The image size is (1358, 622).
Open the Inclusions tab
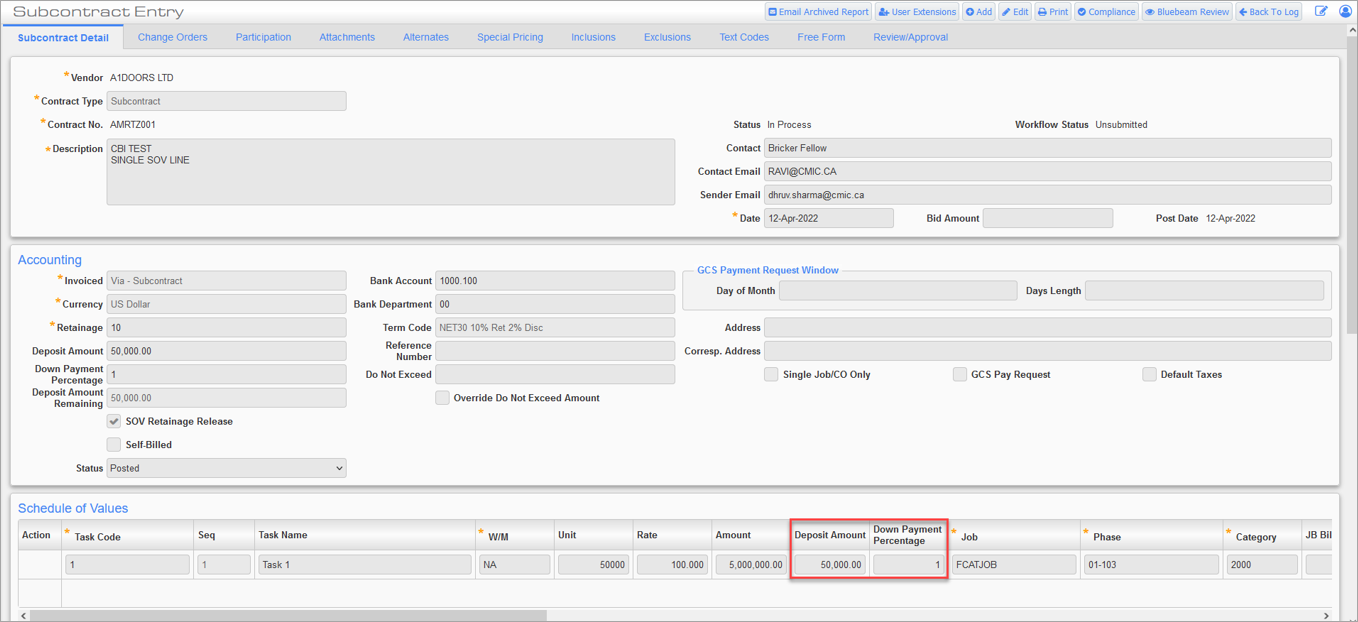point(593,37)
